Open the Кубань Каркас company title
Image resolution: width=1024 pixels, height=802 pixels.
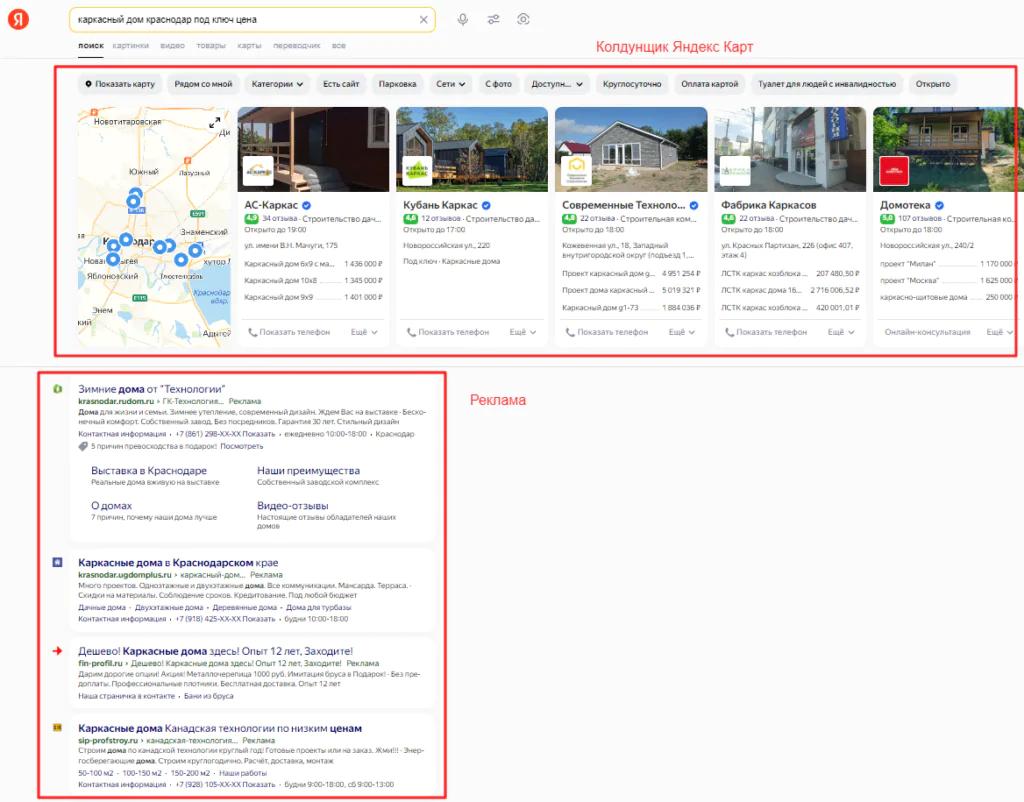click(440, 205)
